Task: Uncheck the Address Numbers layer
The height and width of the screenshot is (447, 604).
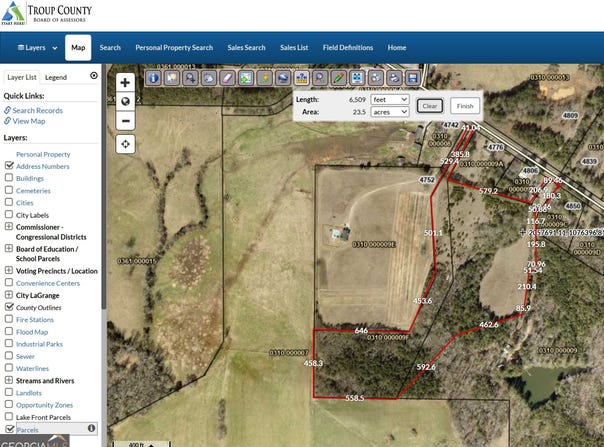Action: (x=9, y=165)
